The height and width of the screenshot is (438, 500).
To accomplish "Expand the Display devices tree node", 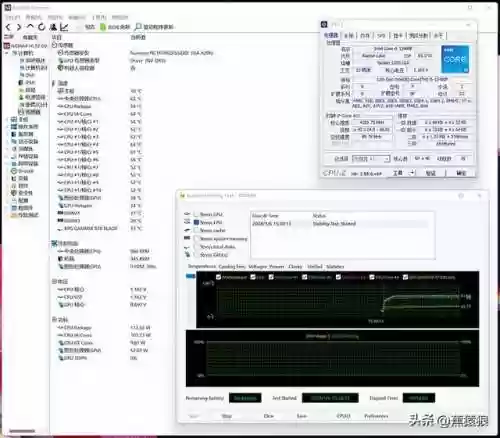I will [x=8, y=141].
